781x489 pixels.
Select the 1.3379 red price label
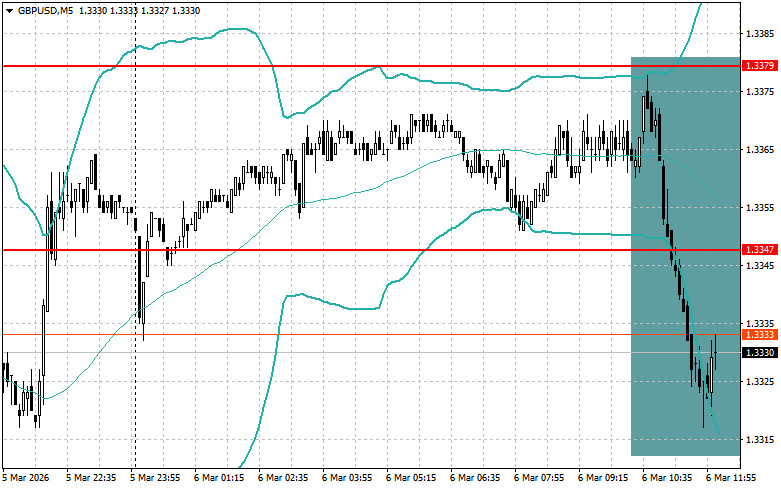coord(760,66)
